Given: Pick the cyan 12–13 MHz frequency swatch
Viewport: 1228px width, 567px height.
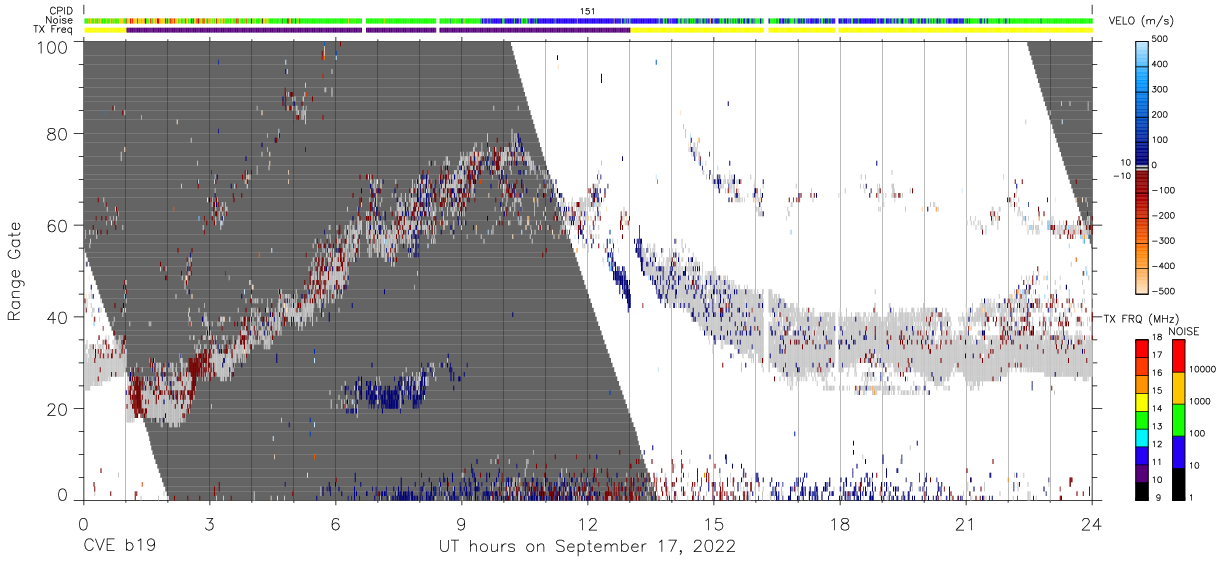Looking at the screenshot, I should [1142, 437].
